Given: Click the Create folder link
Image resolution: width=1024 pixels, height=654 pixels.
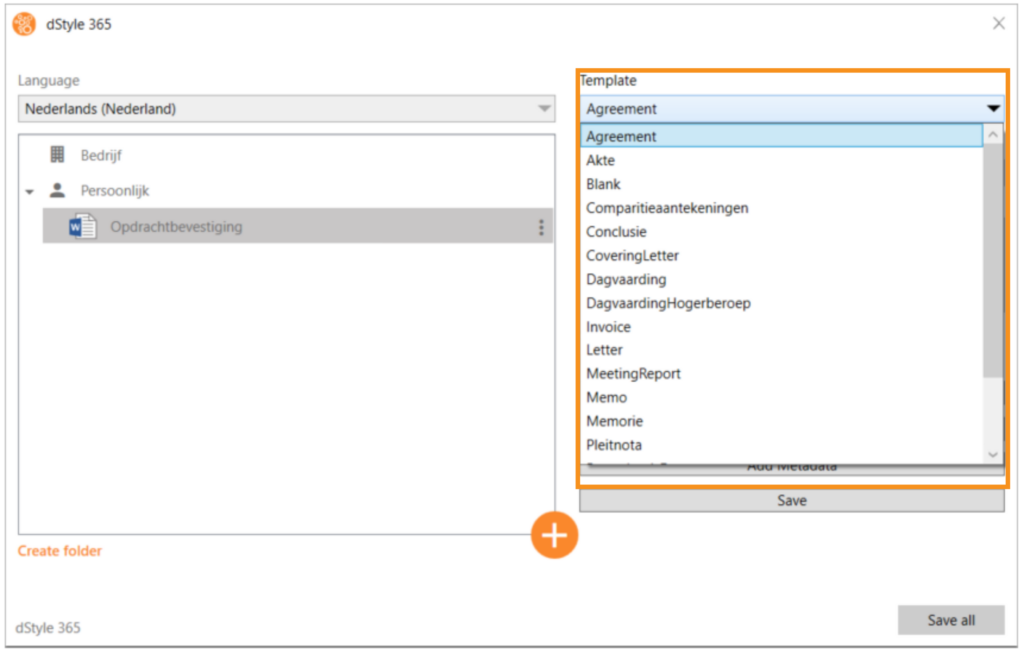Looking at the screenshot, I should 59,551.
